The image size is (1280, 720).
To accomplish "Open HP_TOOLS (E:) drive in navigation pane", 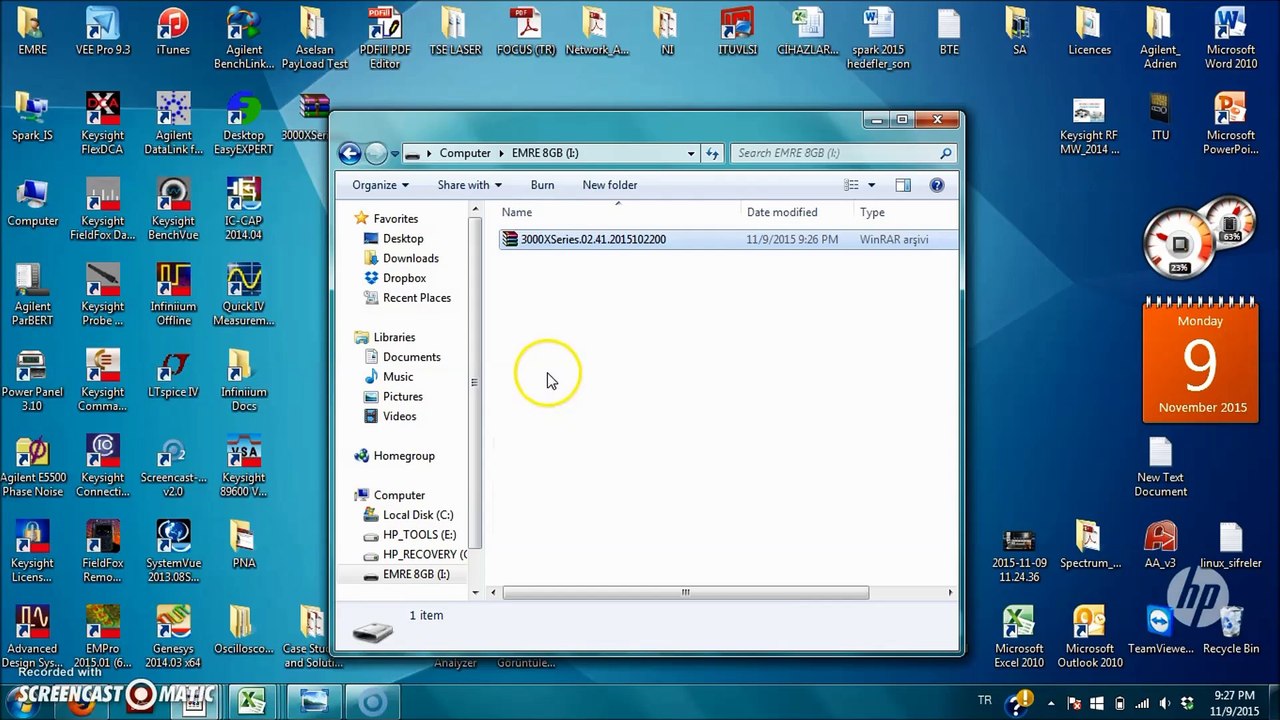I will point(419,535).
